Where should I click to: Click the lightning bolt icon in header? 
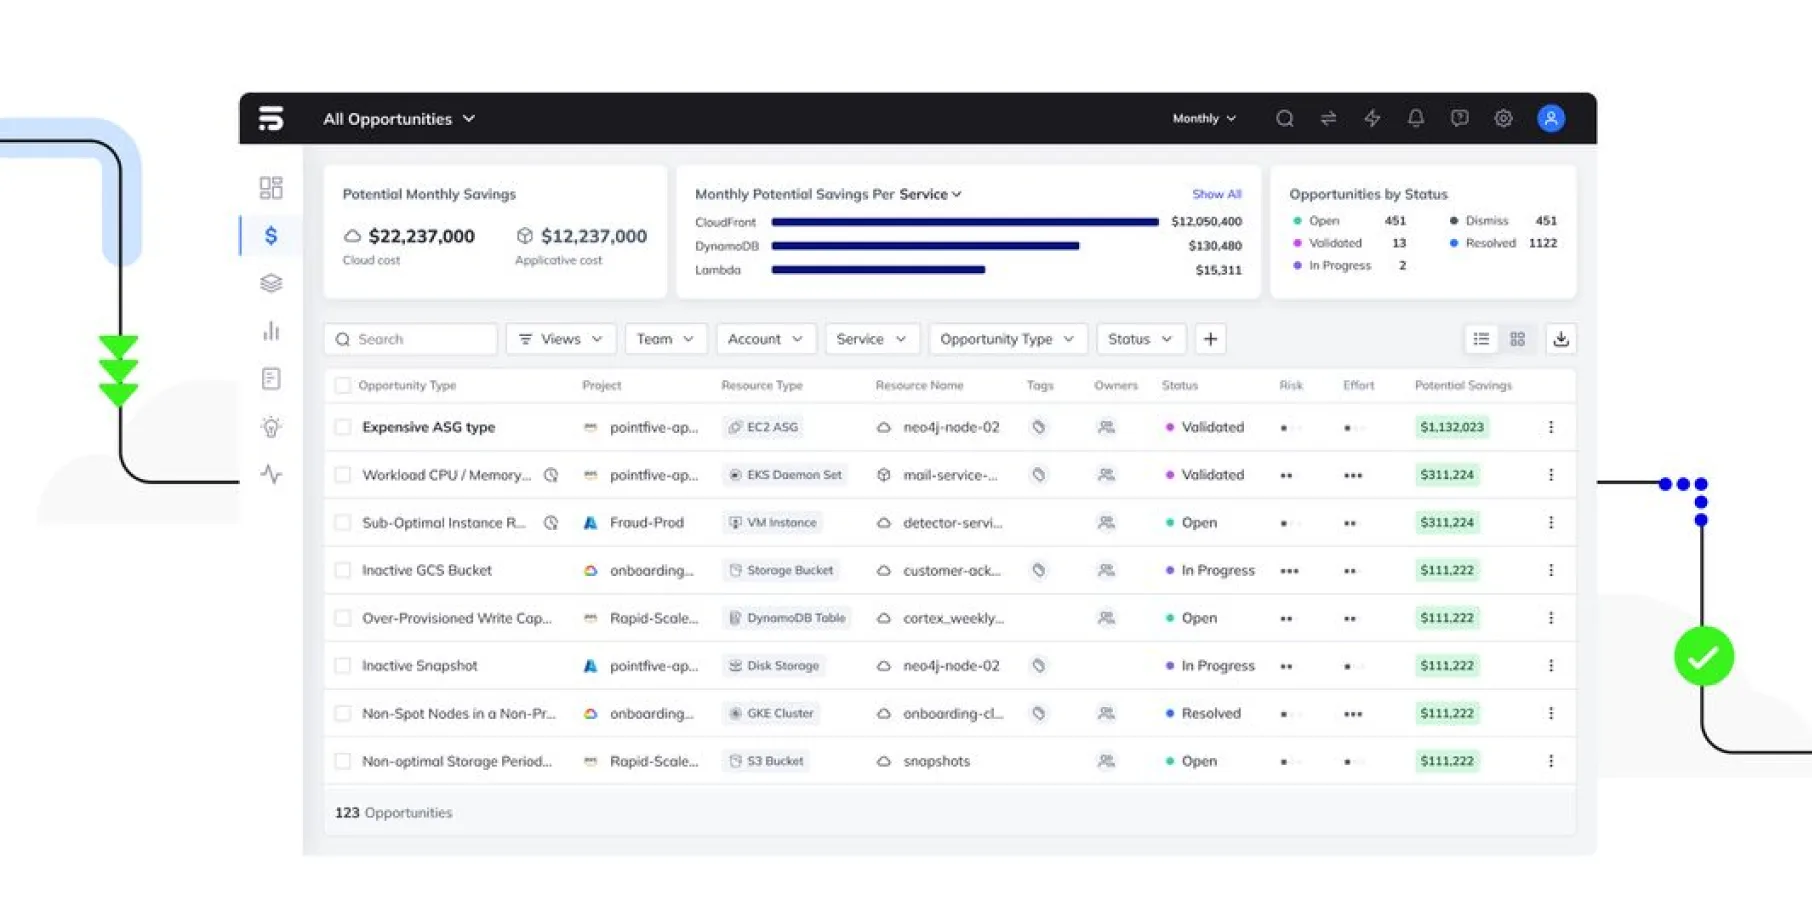1372,118
